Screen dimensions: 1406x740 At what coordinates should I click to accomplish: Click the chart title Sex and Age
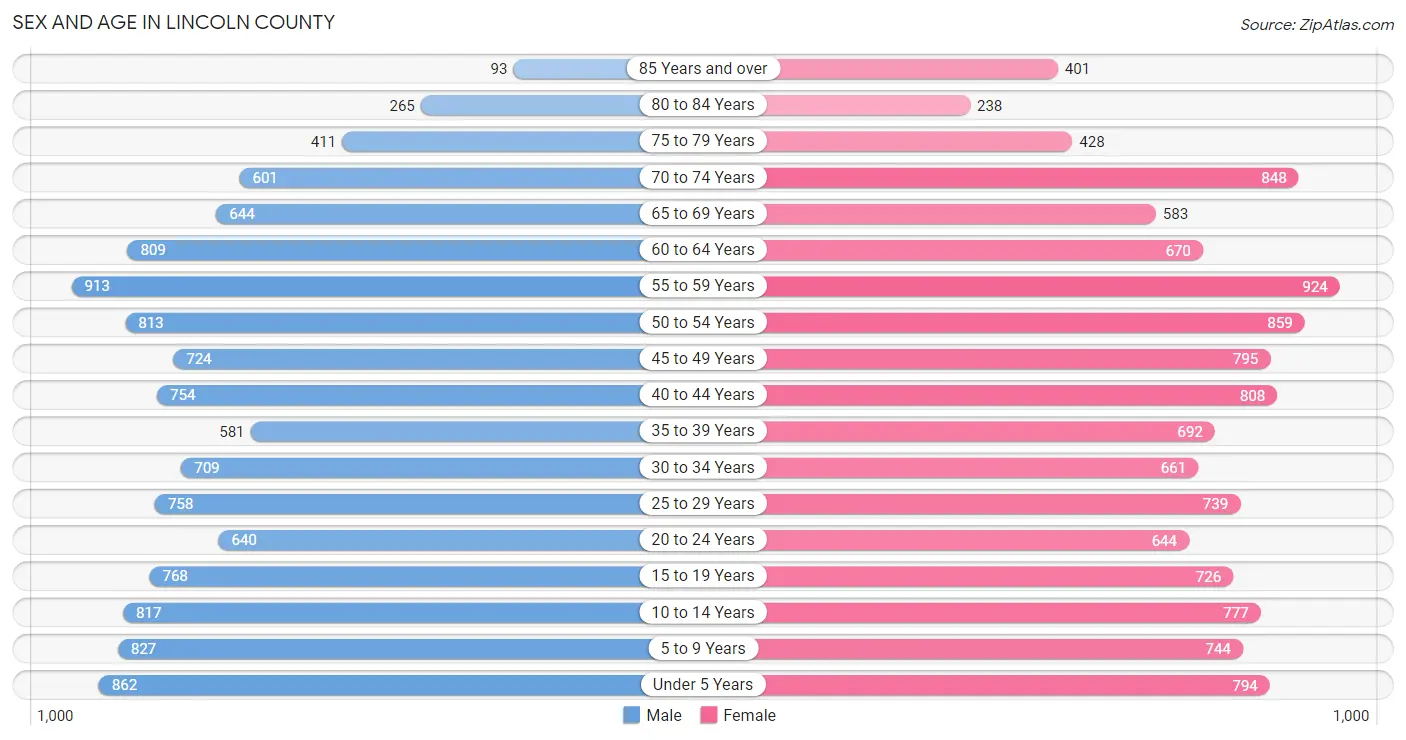tap(174, 22)
